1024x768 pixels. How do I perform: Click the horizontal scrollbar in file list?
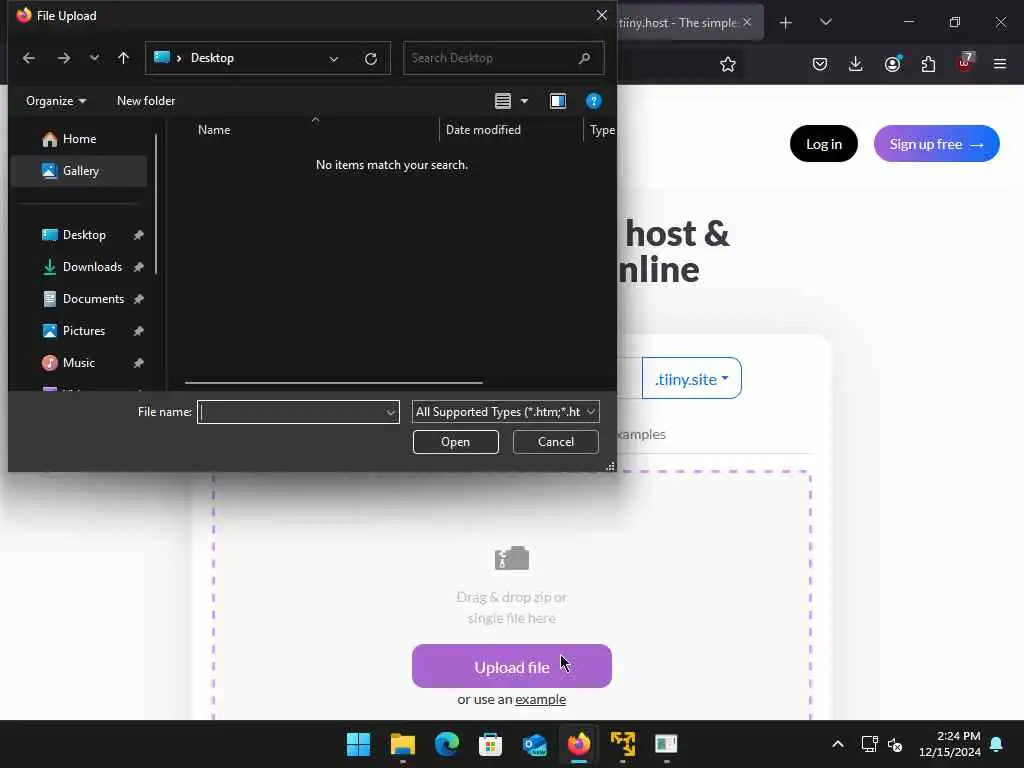coord(334,383)
